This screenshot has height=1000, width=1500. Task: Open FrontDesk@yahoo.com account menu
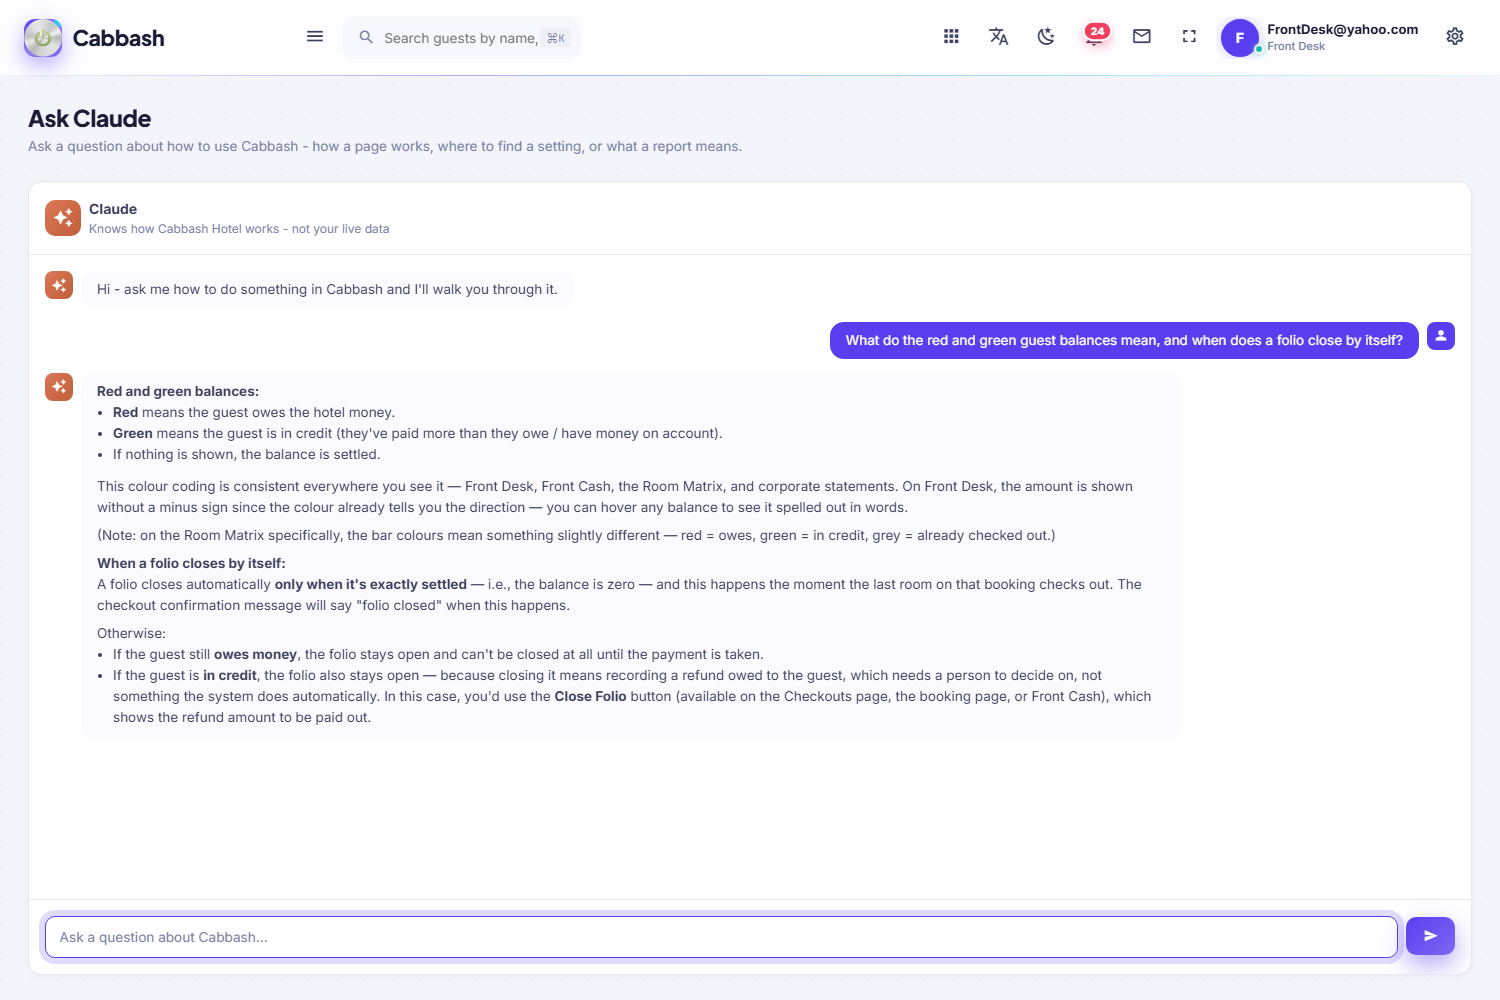pos(1342,29)
